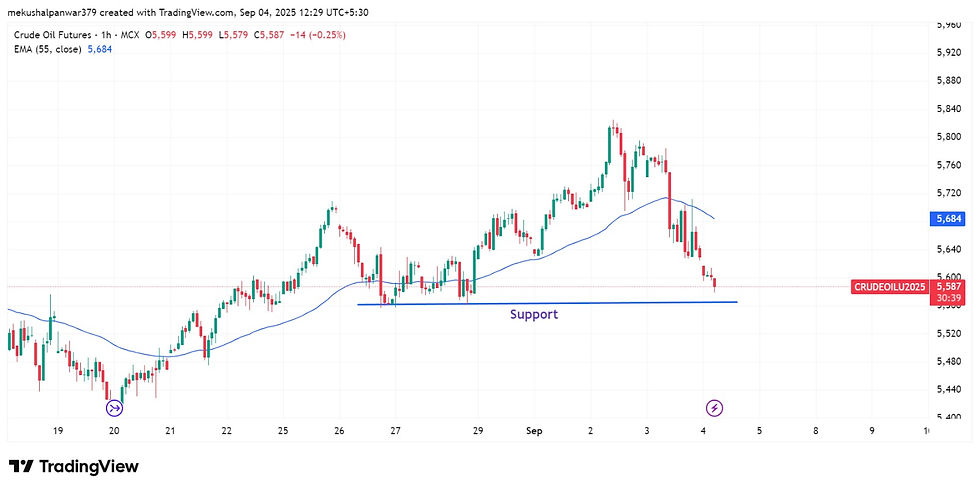The width and height of the screenshot is (980, 491).
Task: Click the date 27 on time axis
Action: (x=396, y=431)
